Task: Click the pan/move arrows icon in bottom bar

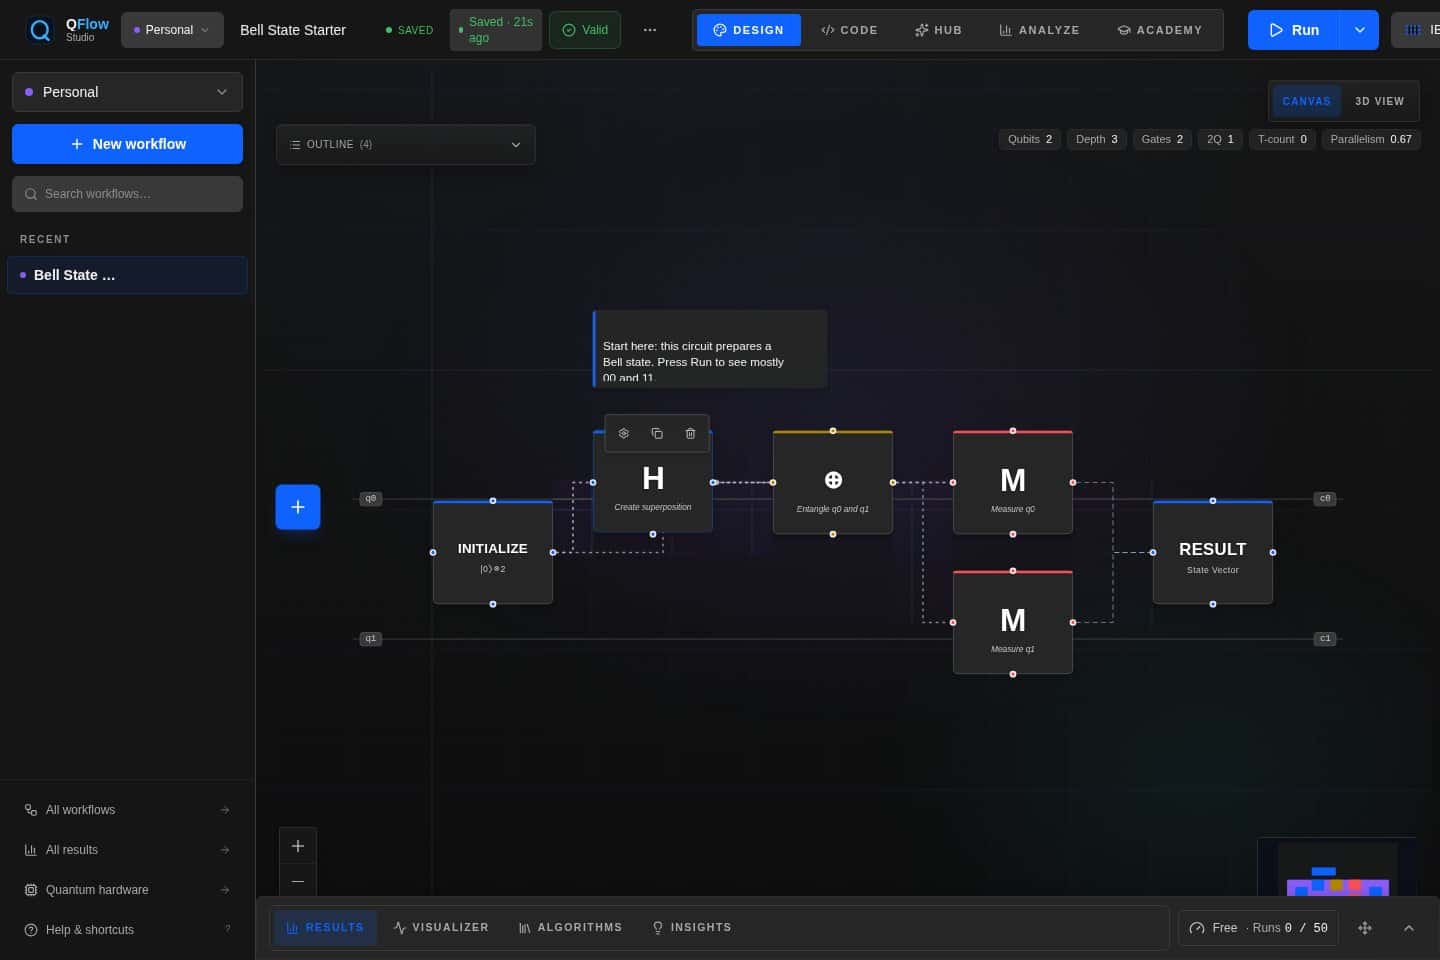Action: [x=1365, y=928]
